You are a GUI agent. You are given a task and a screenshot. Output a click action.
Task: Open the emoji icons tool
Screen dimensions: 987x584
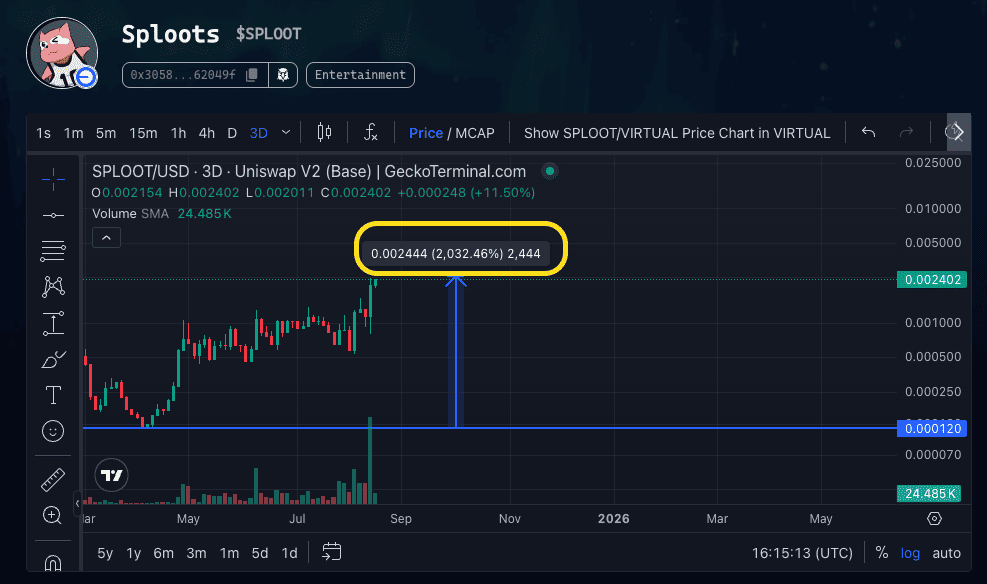53,431
